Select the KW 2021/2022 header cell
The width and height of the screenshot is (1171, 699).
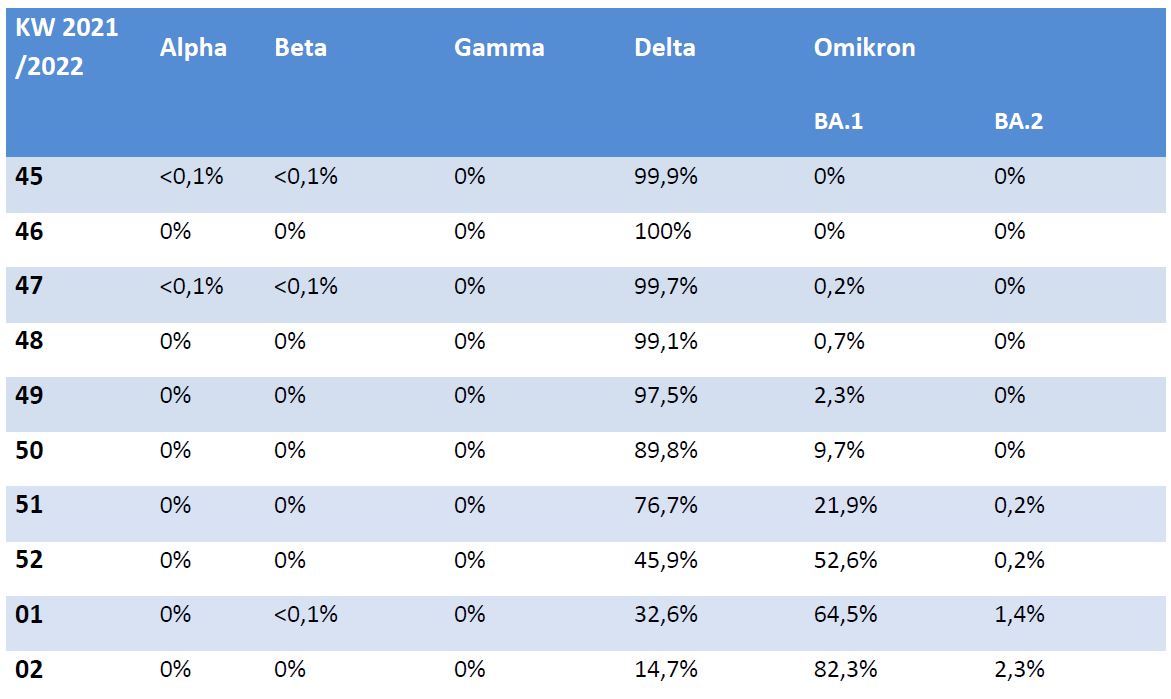[67, 48]
